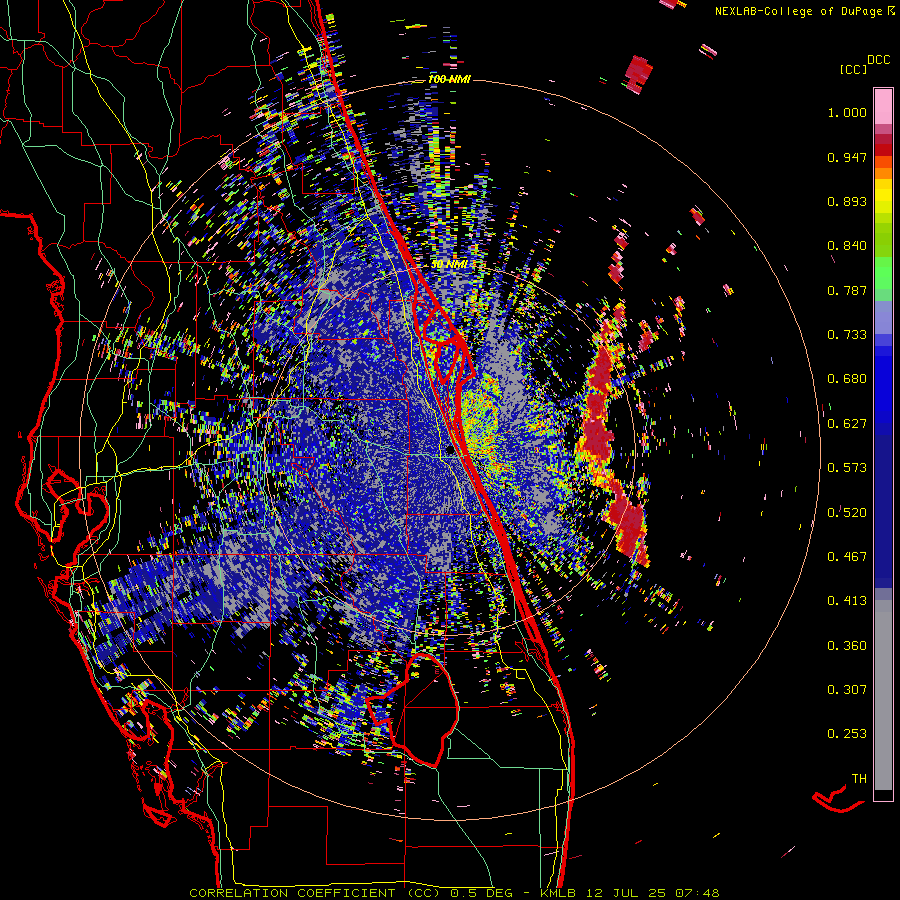The height and width of the screenshot is (900, 900).
Task: Click the 0.253 legend value
Action: click(x=847, y=734)
